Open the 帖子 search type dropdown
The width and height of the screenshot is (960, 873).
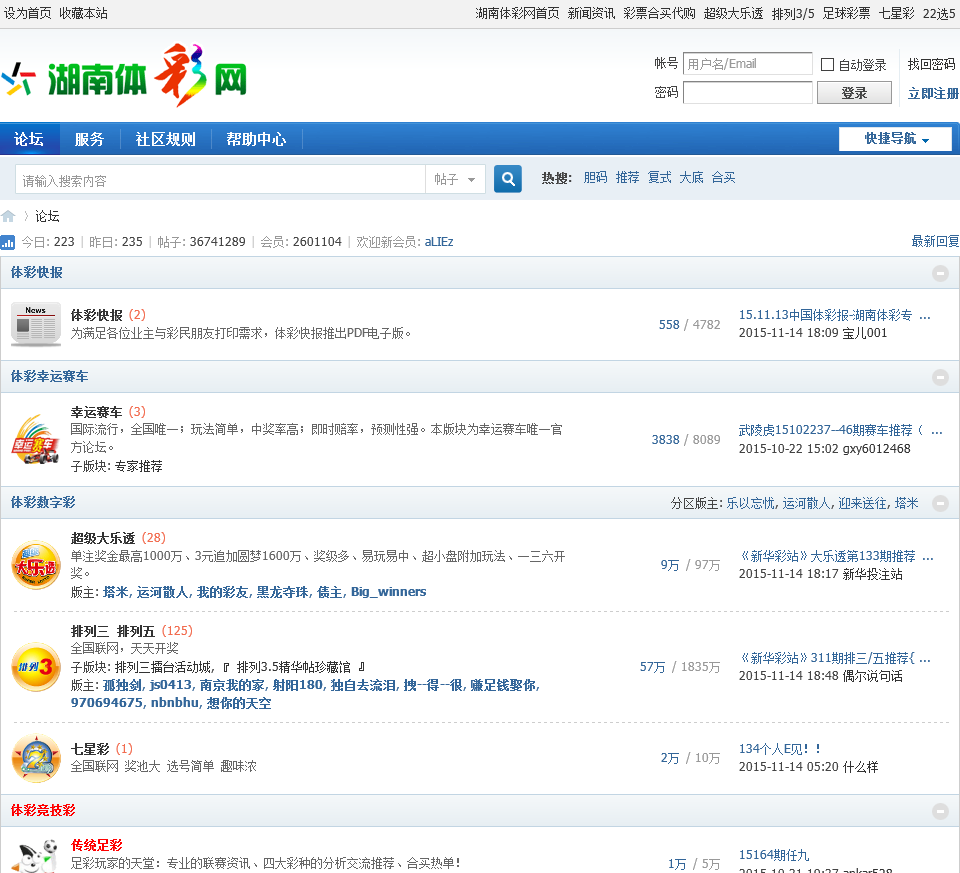pyautogui.click(x=455, y=179)
